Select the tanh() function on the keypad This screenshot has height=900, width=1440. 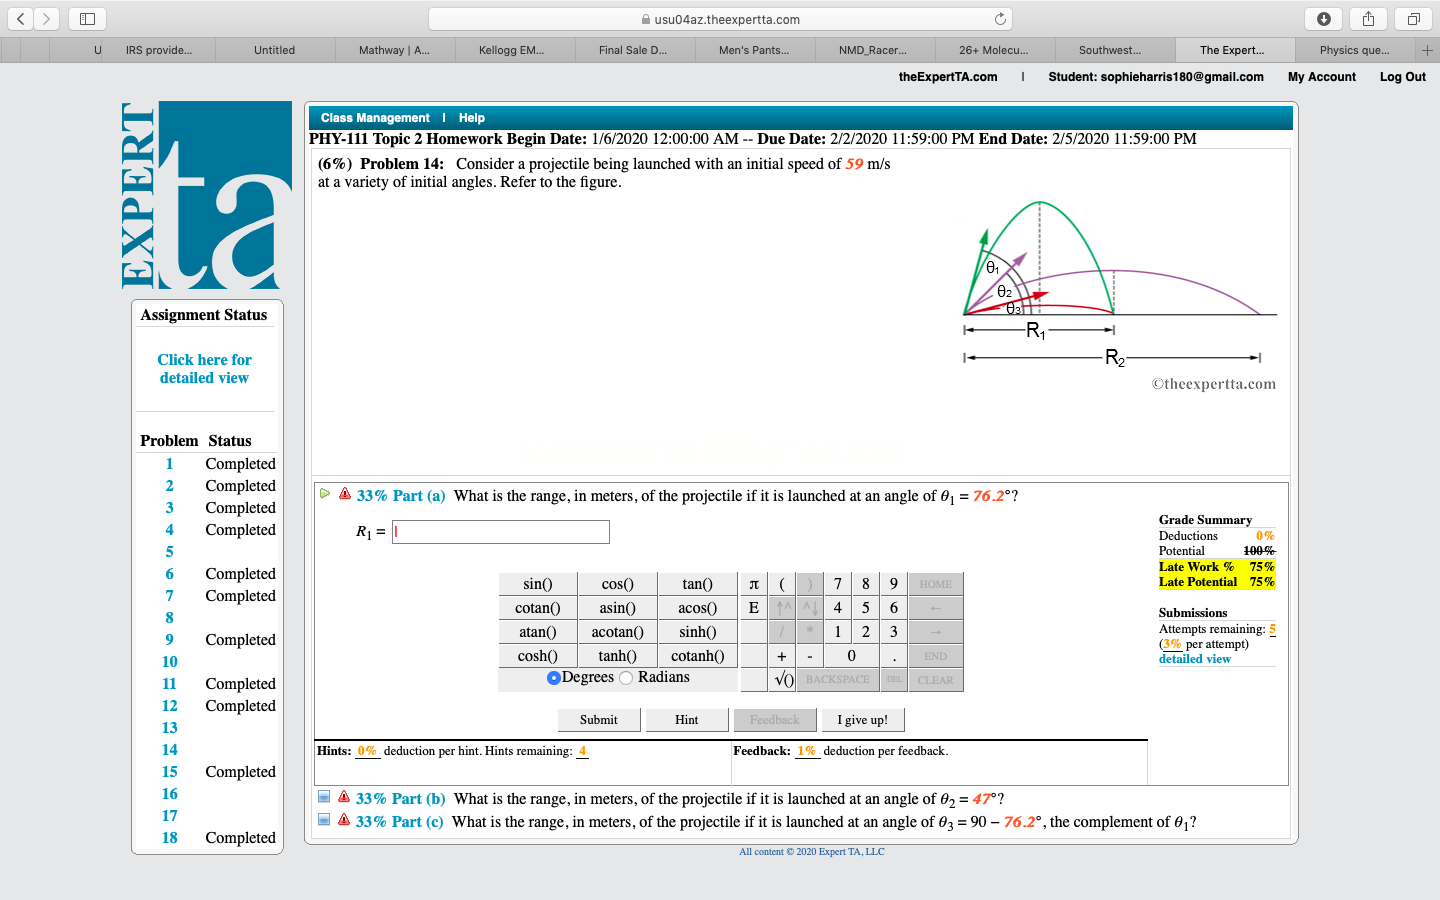[617, 655]
